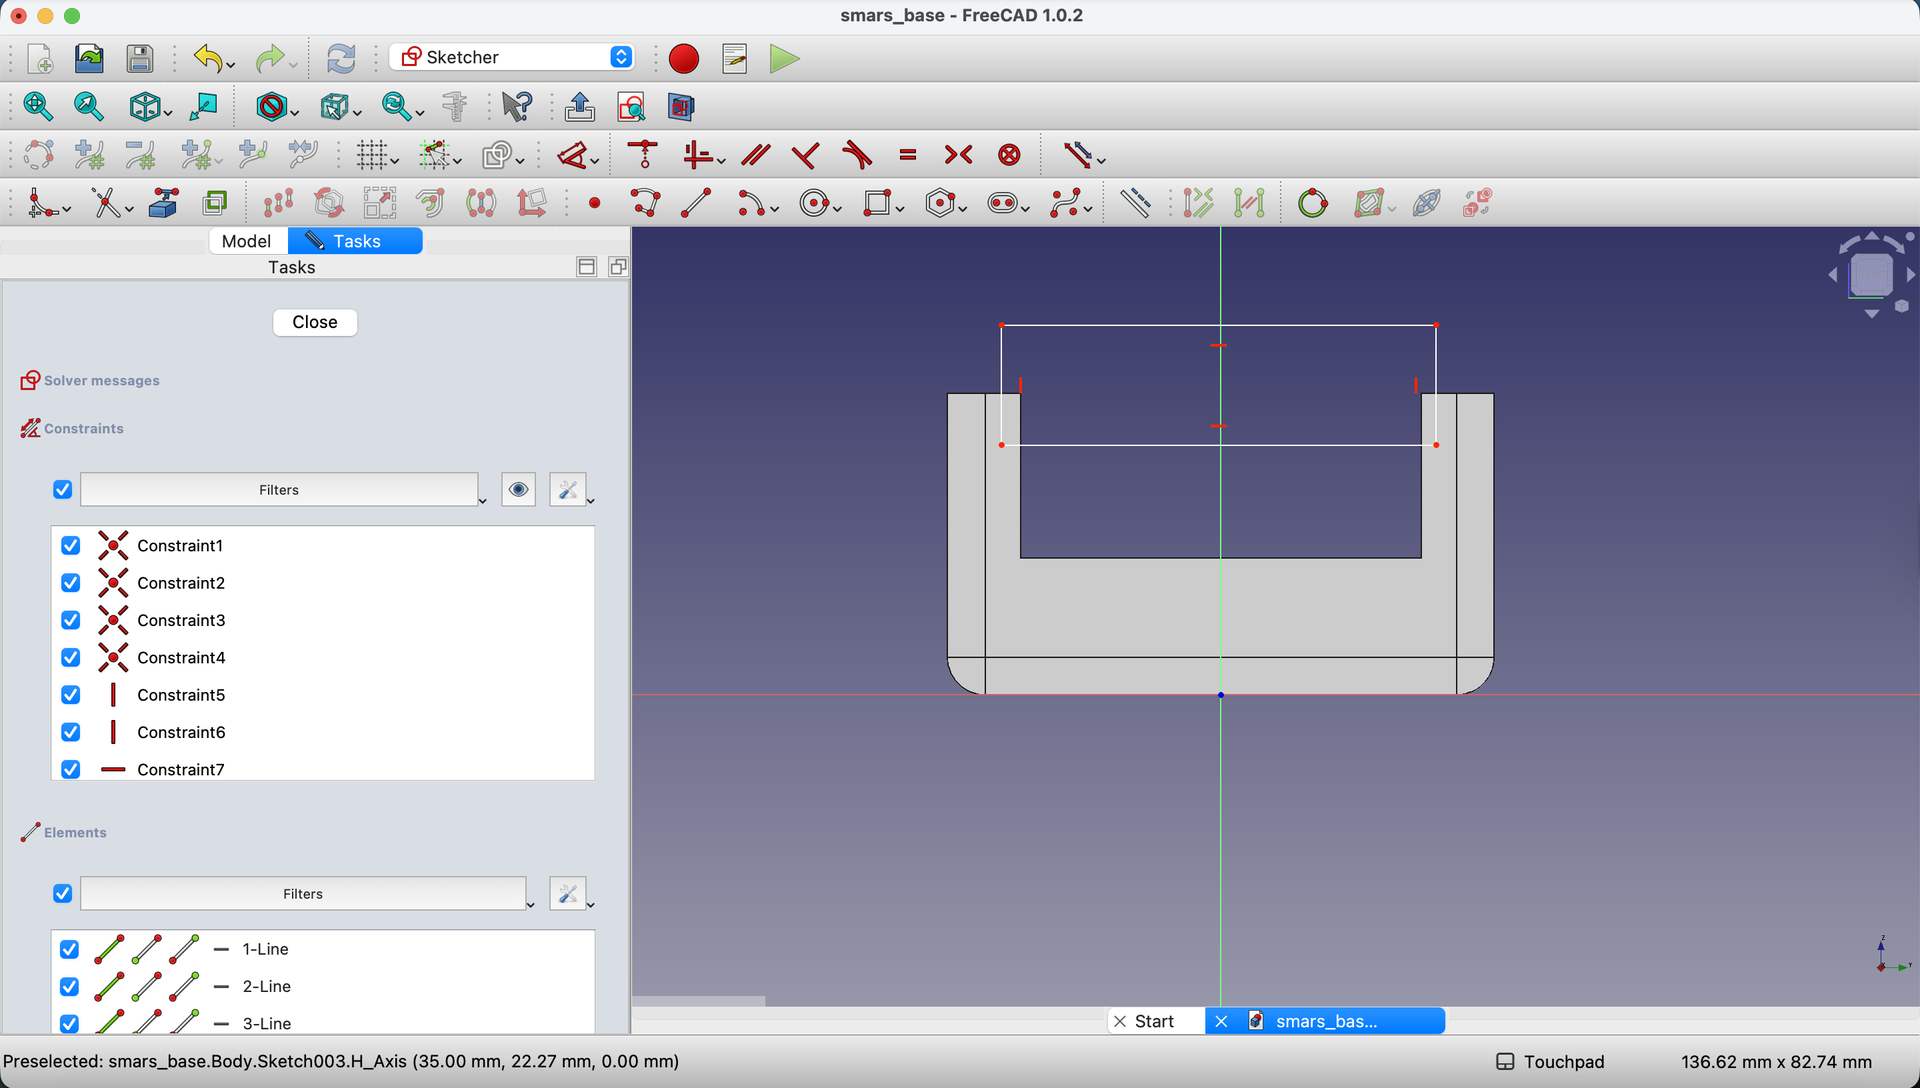
Task: Toggle the Constraints filters checkbox
Action: (63, 490)
